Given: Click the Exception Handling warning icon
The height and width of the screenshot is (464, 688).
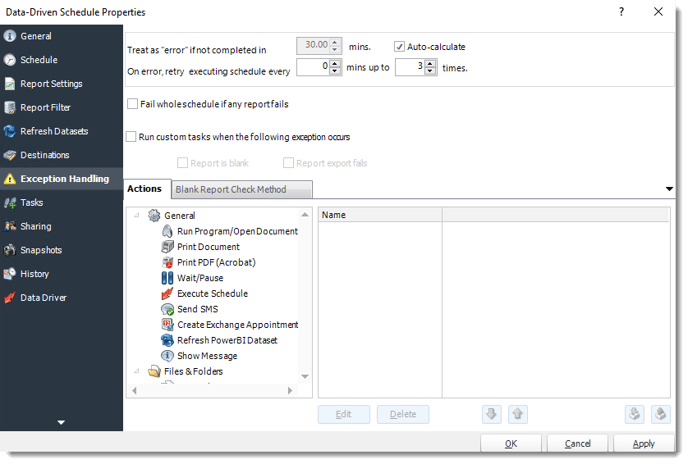Looking at the screenshot, I should pos(10,179).
